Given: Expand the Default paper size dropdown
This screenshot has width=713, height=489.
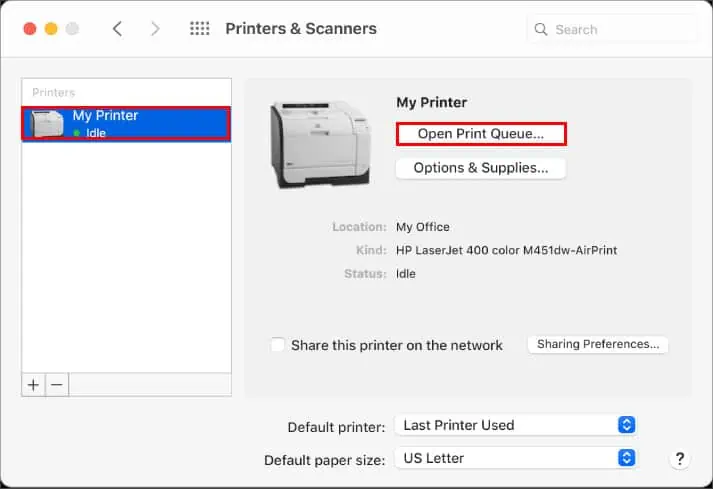Looking at the screenshot, I should pos(515,459).
